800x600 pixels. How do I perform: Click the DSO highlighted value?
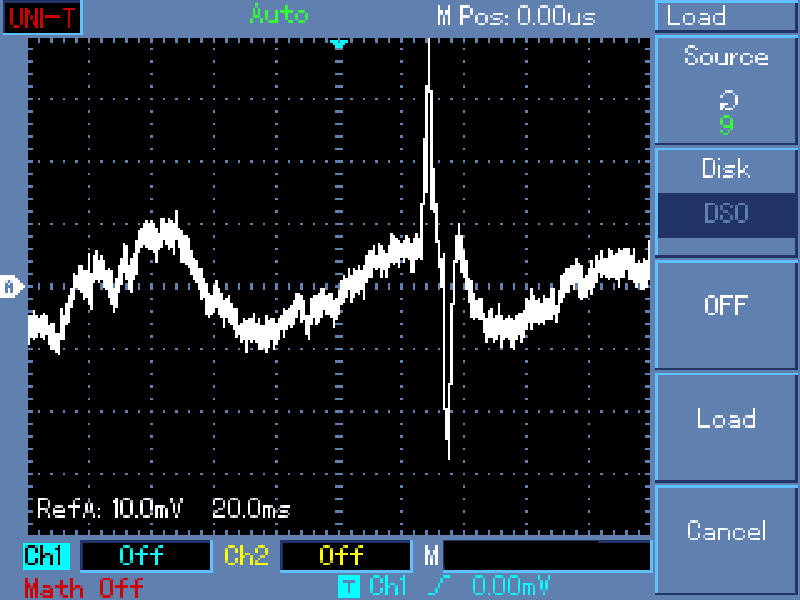(x=726, y=215)
